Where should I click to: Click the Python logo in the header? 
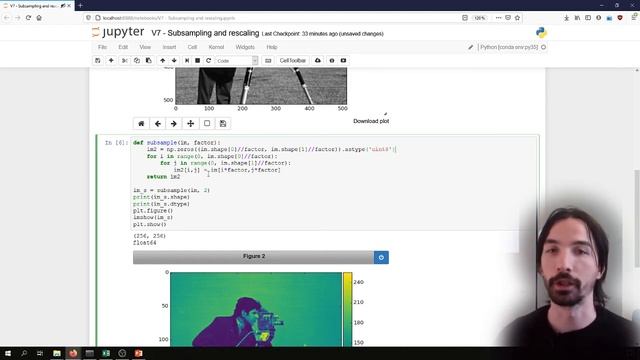pyautogui.click(x=541, y=33)
